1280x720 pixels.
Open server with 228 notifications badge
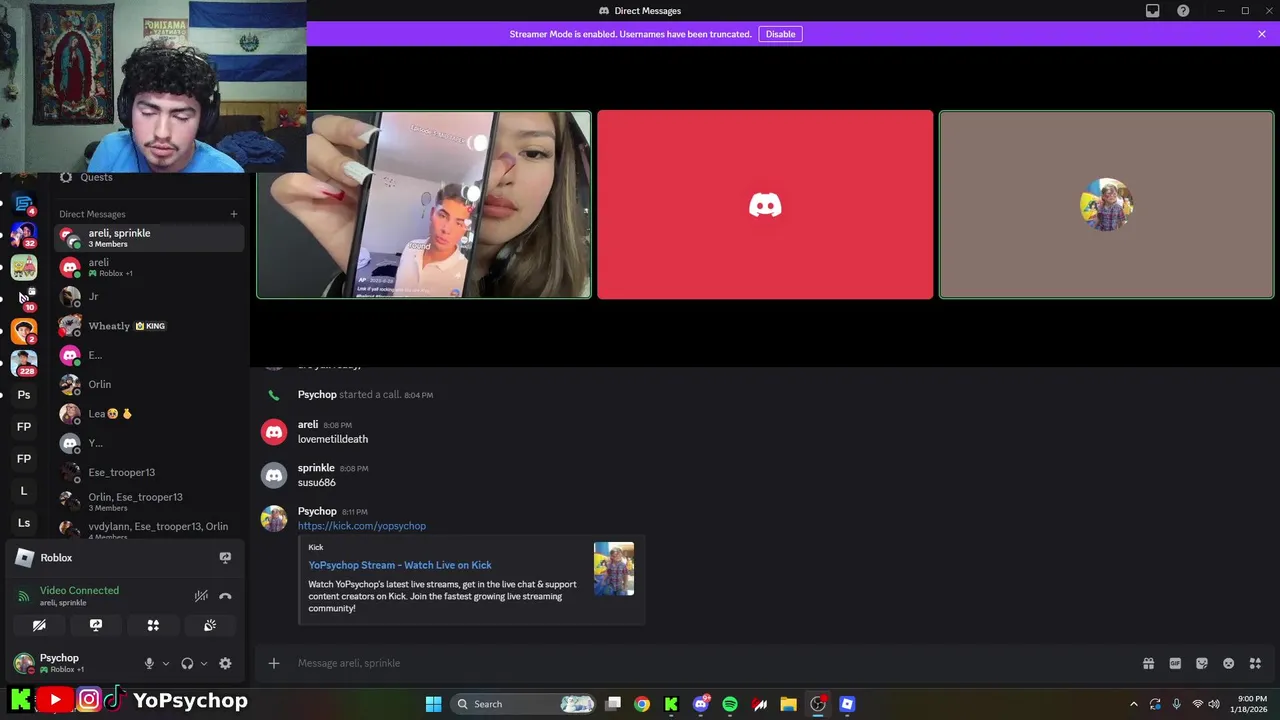[24, 362]
